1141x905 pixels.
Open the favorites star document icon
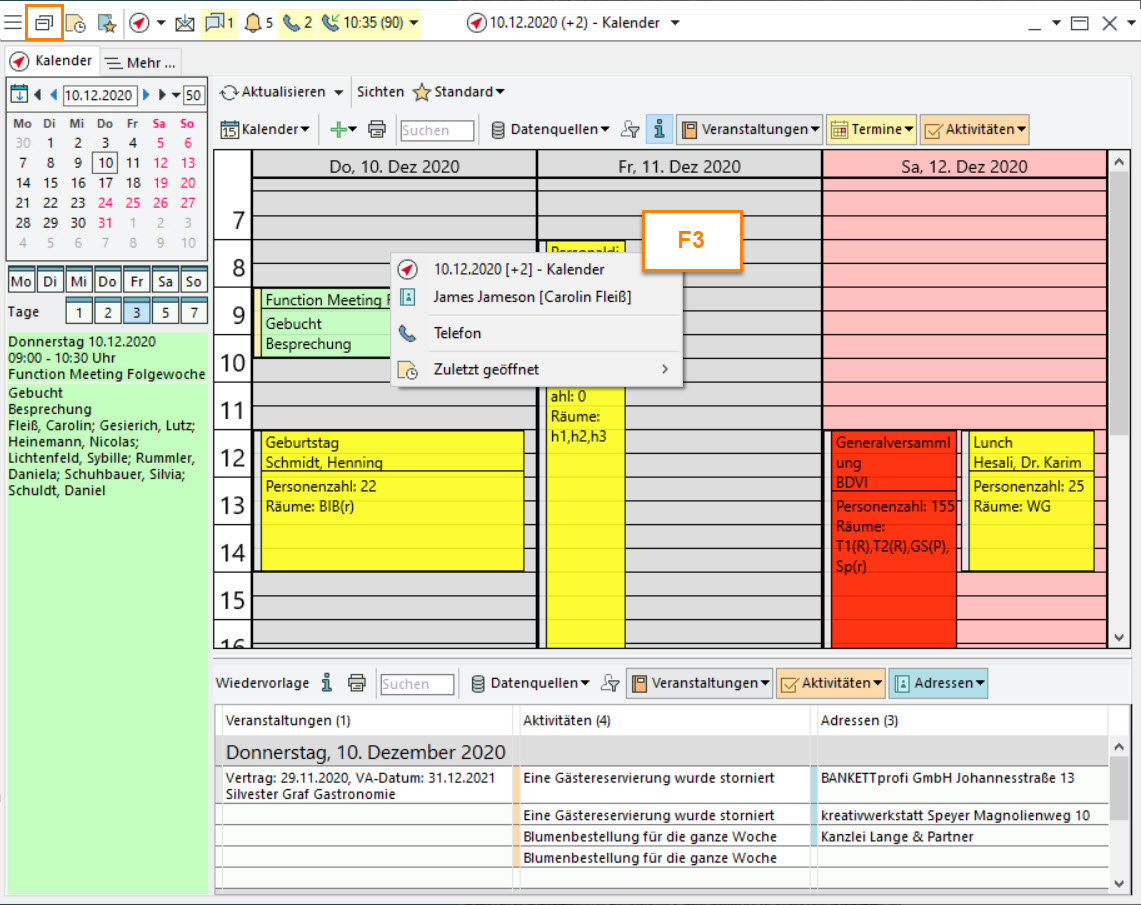[107, 22]
